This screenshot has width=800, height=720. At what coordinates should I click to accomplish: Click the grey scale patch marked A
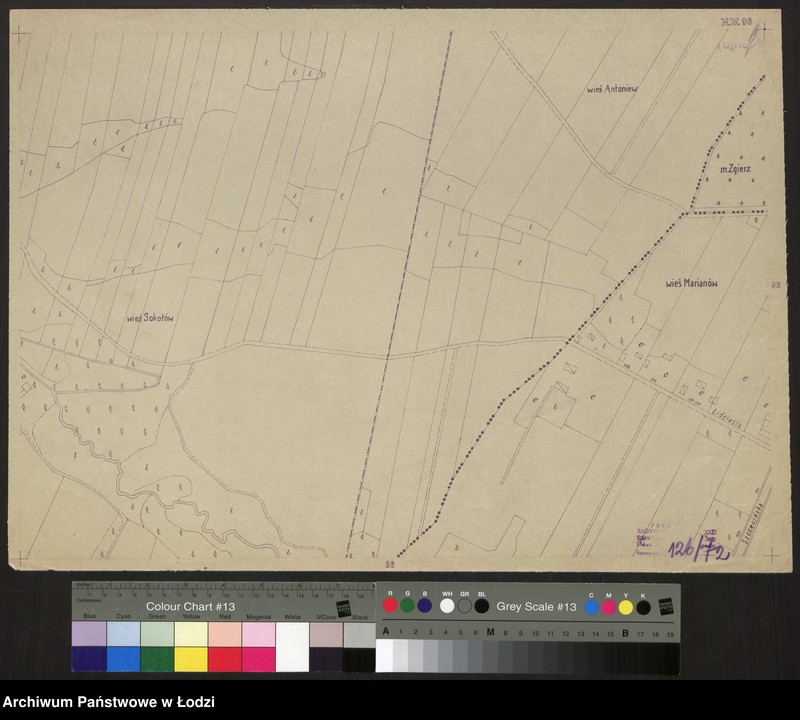384,655
